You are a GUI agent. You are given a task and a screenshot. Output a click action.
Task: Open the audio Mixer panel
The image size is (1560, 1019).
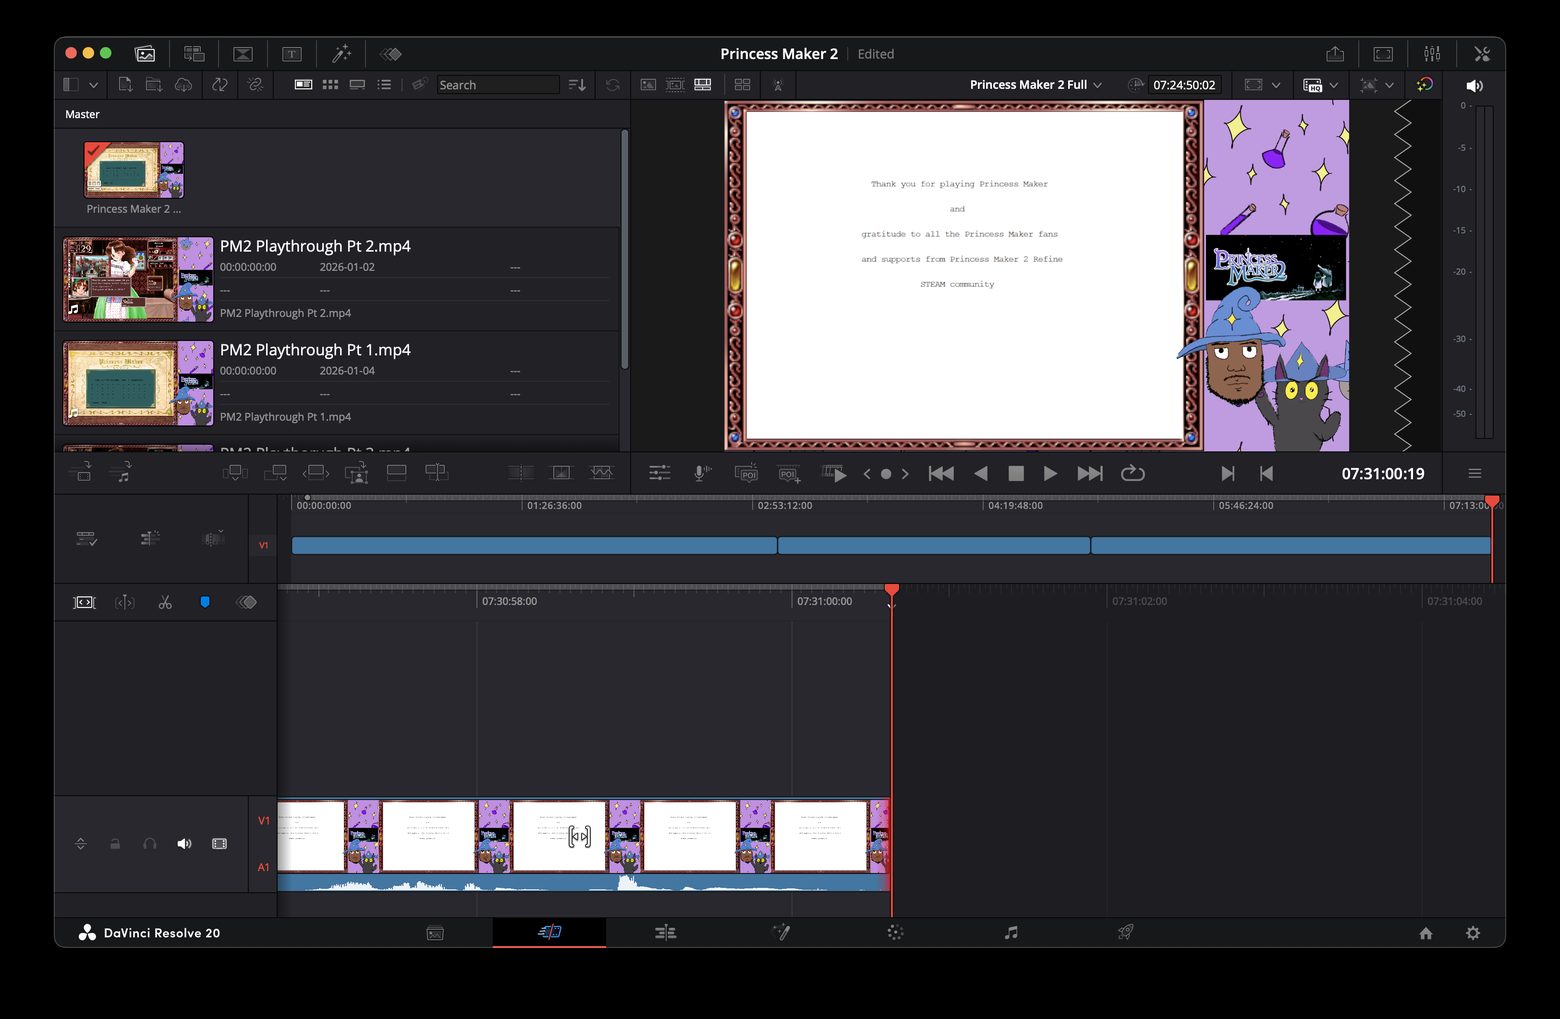click(1432, 54)
